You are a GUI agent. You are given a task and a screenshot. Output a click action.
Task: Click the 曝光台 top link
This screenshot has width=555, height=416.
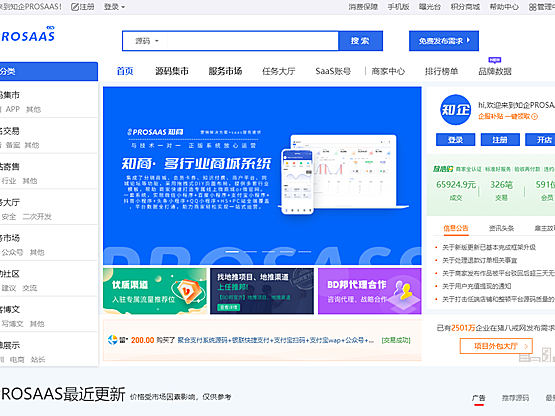[x=430, y=7]
